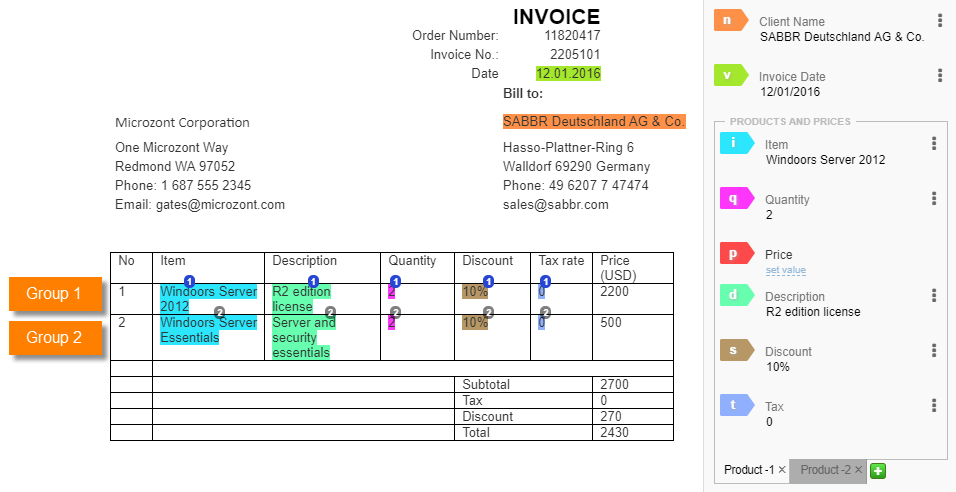
Task: Add a new product group with plus icon
Action: (x=878, y=471)
